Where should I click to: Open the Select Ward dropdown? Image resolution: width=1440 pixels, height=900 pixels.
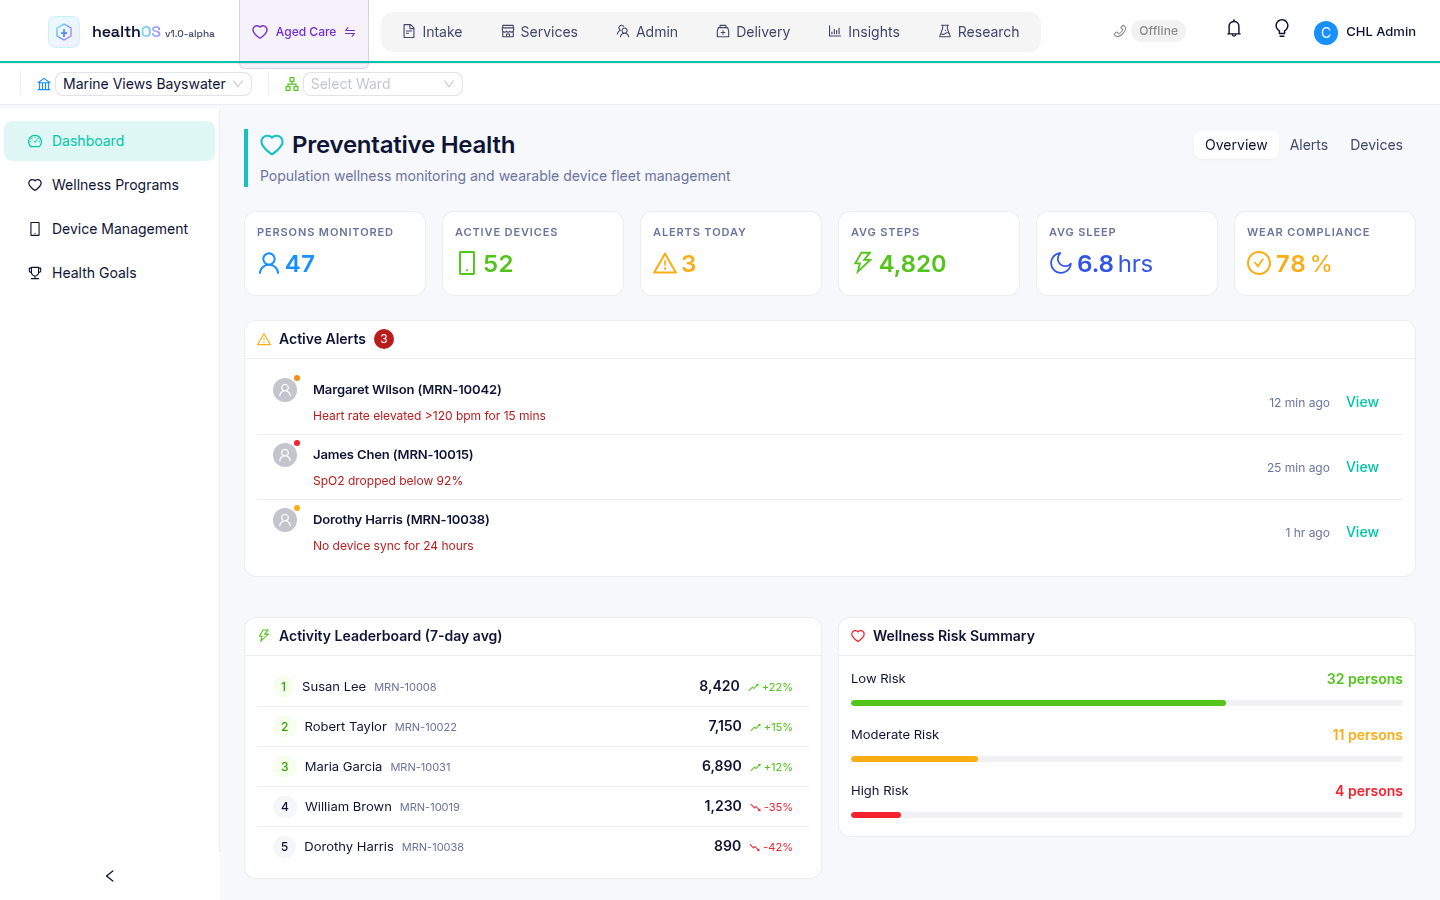tap(383, 84)
